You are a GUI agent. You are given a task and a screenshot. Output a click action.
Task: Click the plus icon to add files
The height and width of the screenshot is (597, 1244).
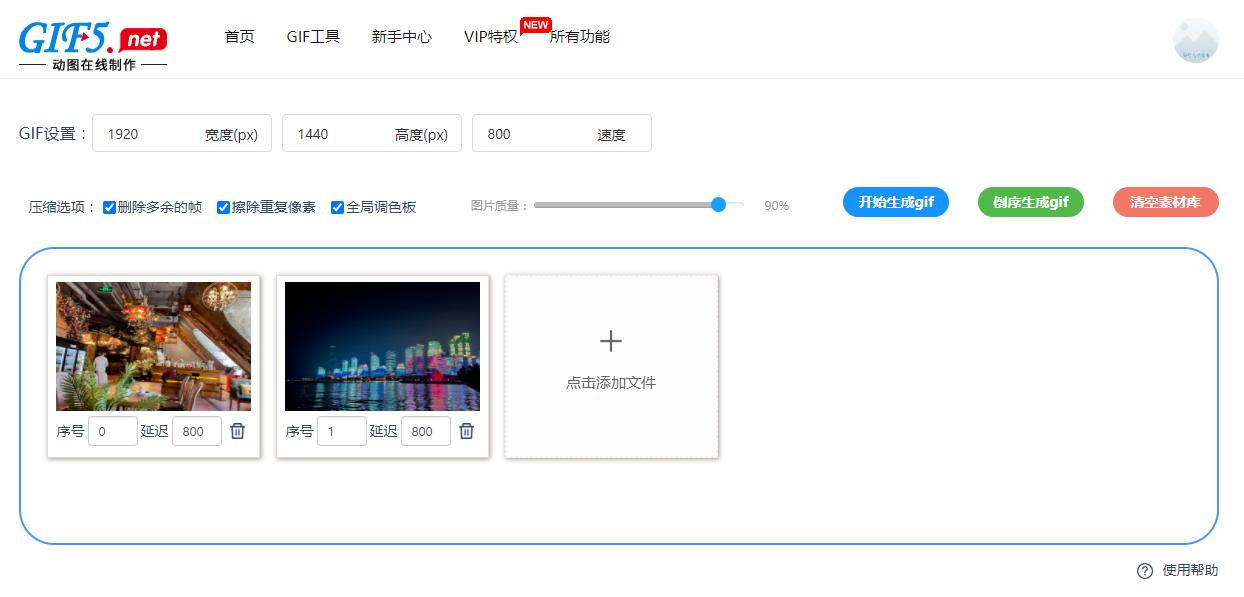[x=610, y=341]
